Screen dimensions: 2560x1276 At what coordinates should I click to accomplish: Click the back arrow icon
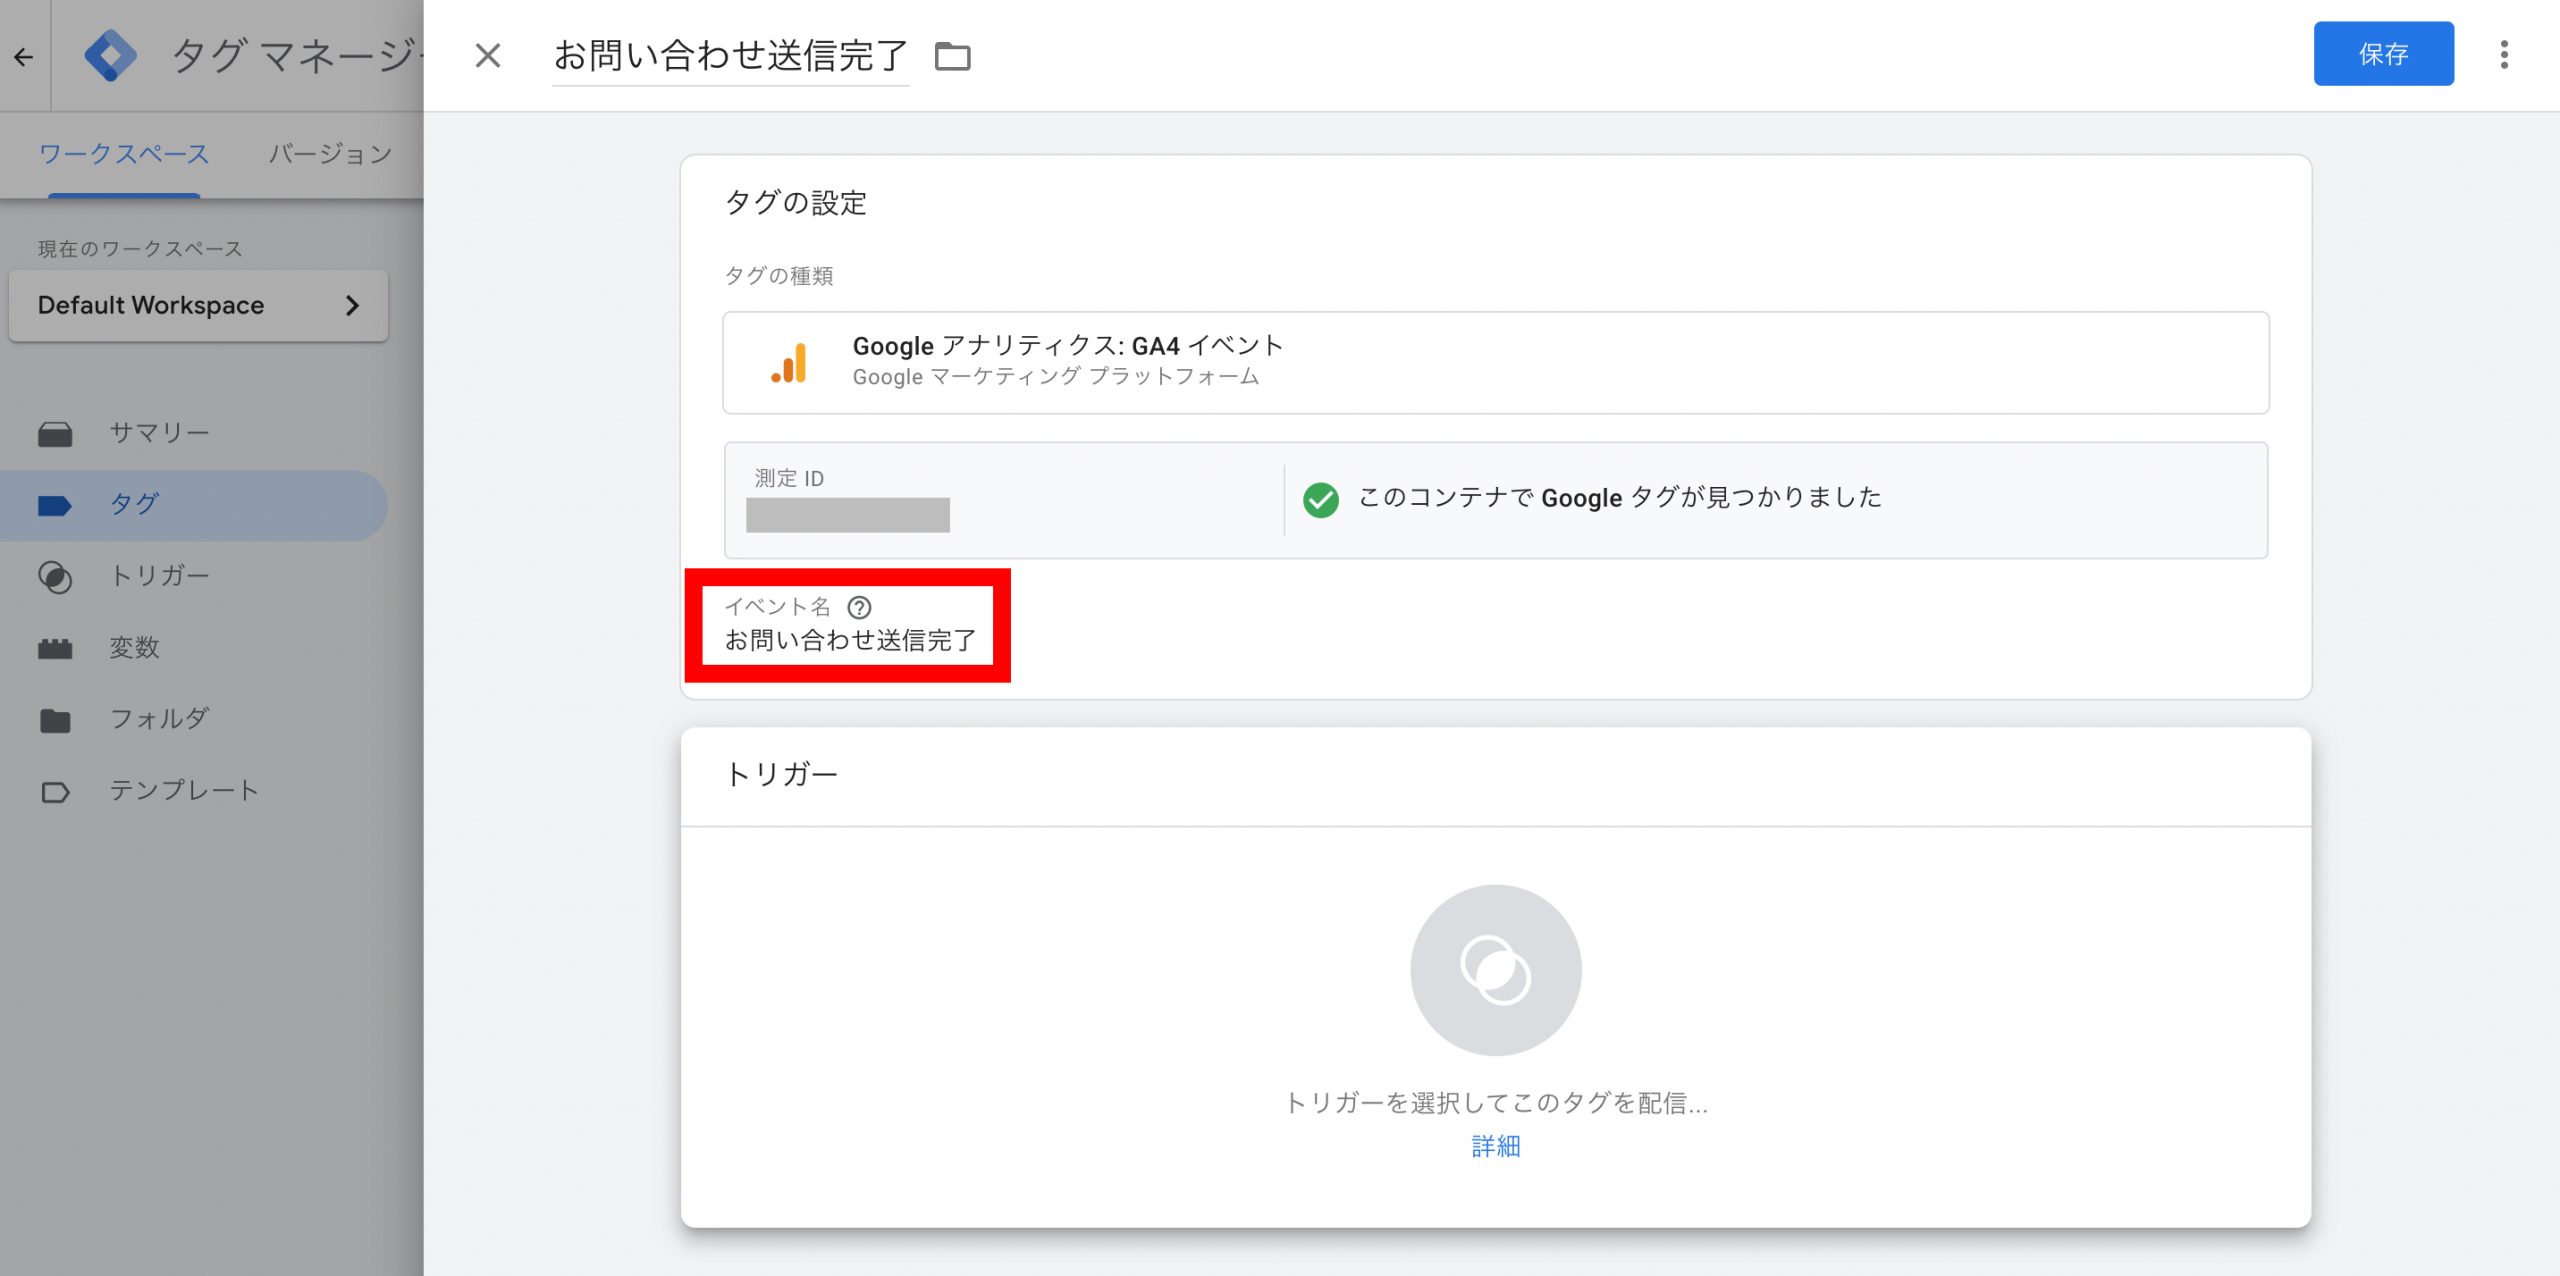23,57
